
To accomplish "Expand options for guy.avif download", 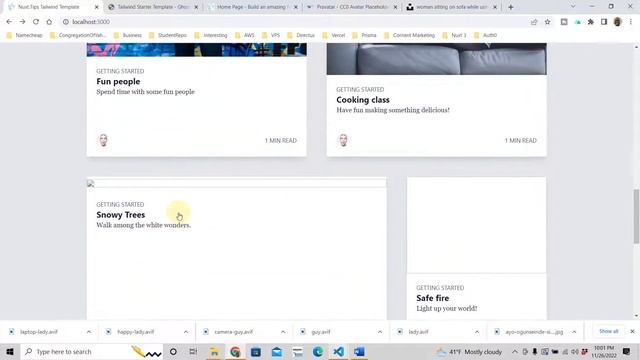I will (x=380, y=332).
